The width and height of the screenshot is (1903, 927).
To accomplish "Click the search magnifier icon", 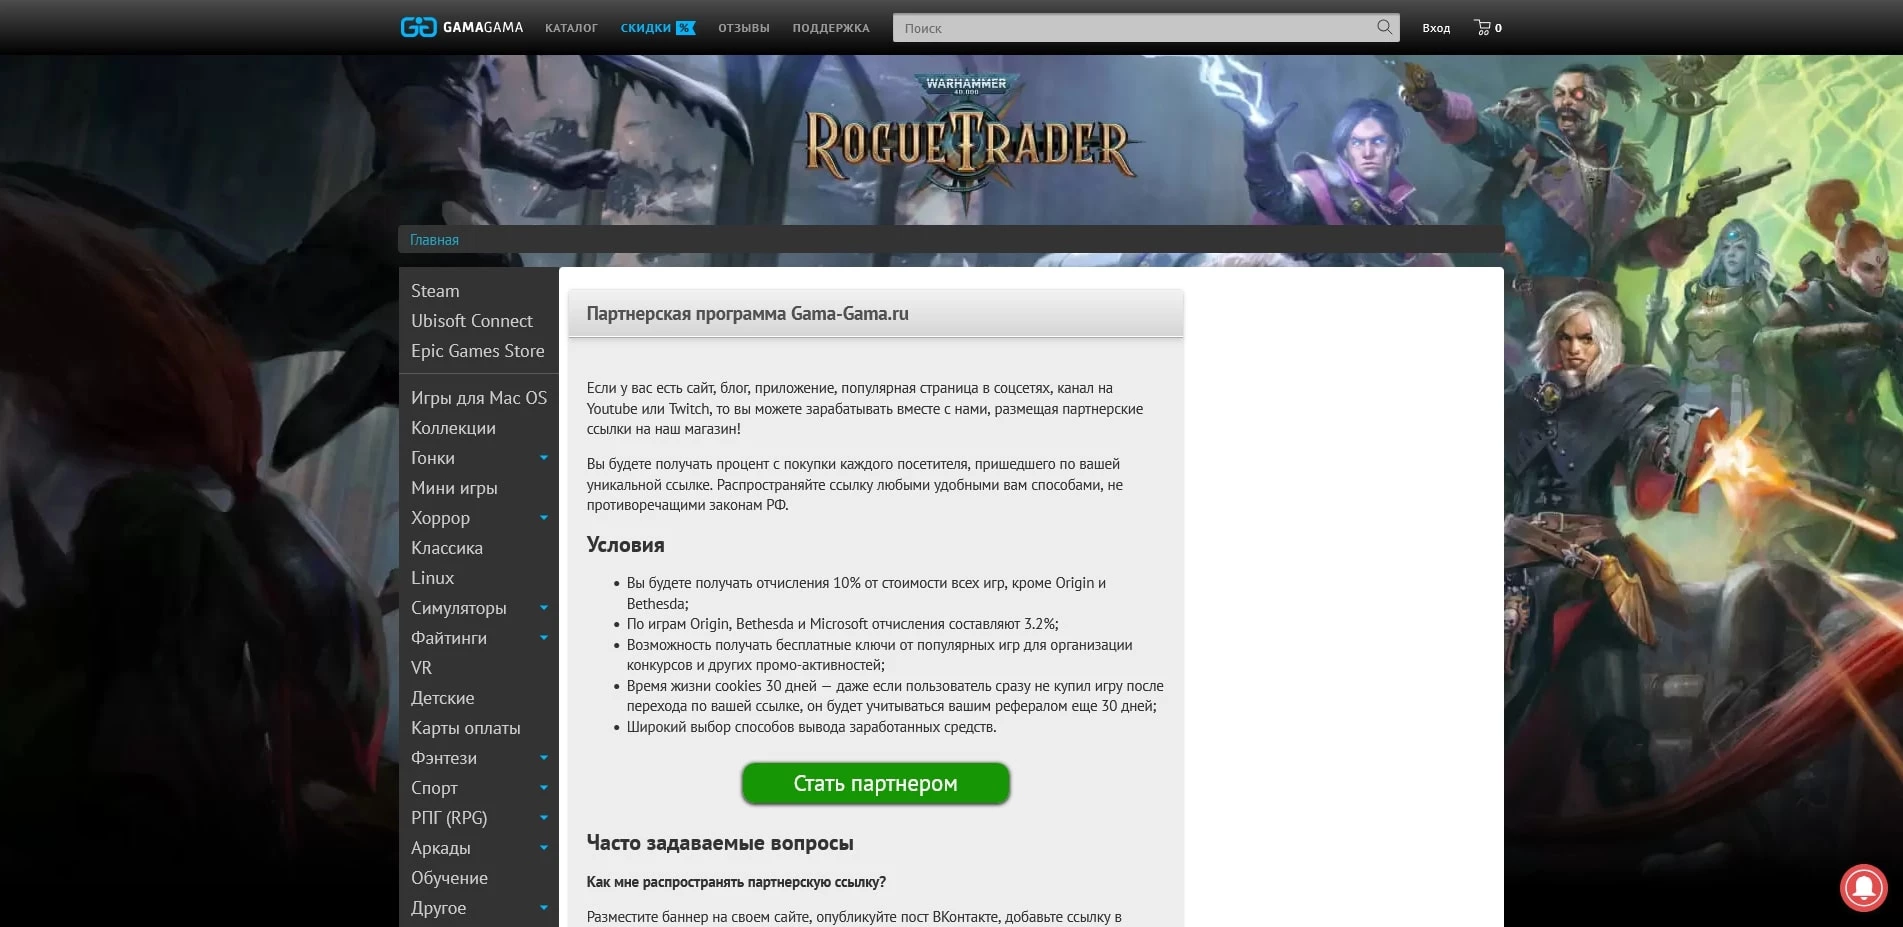I will [x=1384, y=27].
